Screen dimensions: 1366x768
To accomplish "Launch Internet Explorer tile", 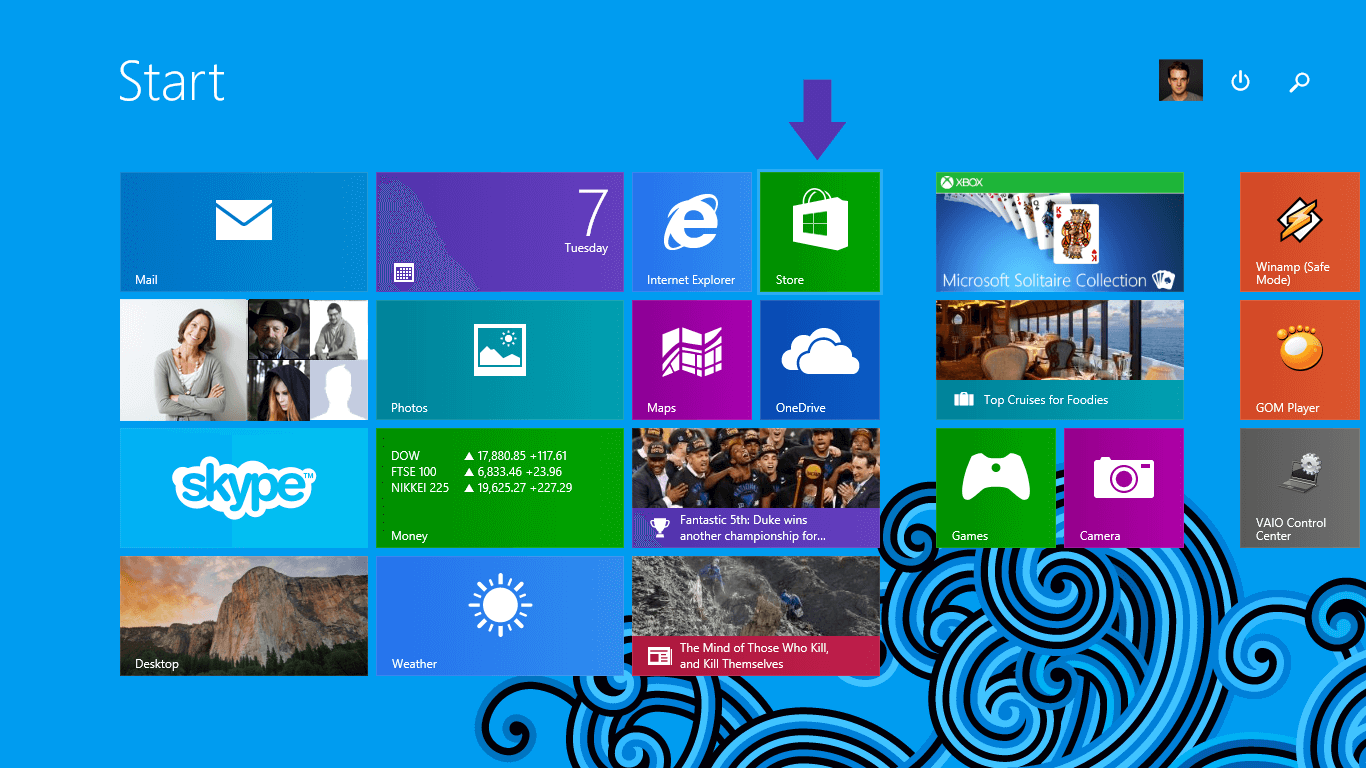I will (x=692, y=232).
